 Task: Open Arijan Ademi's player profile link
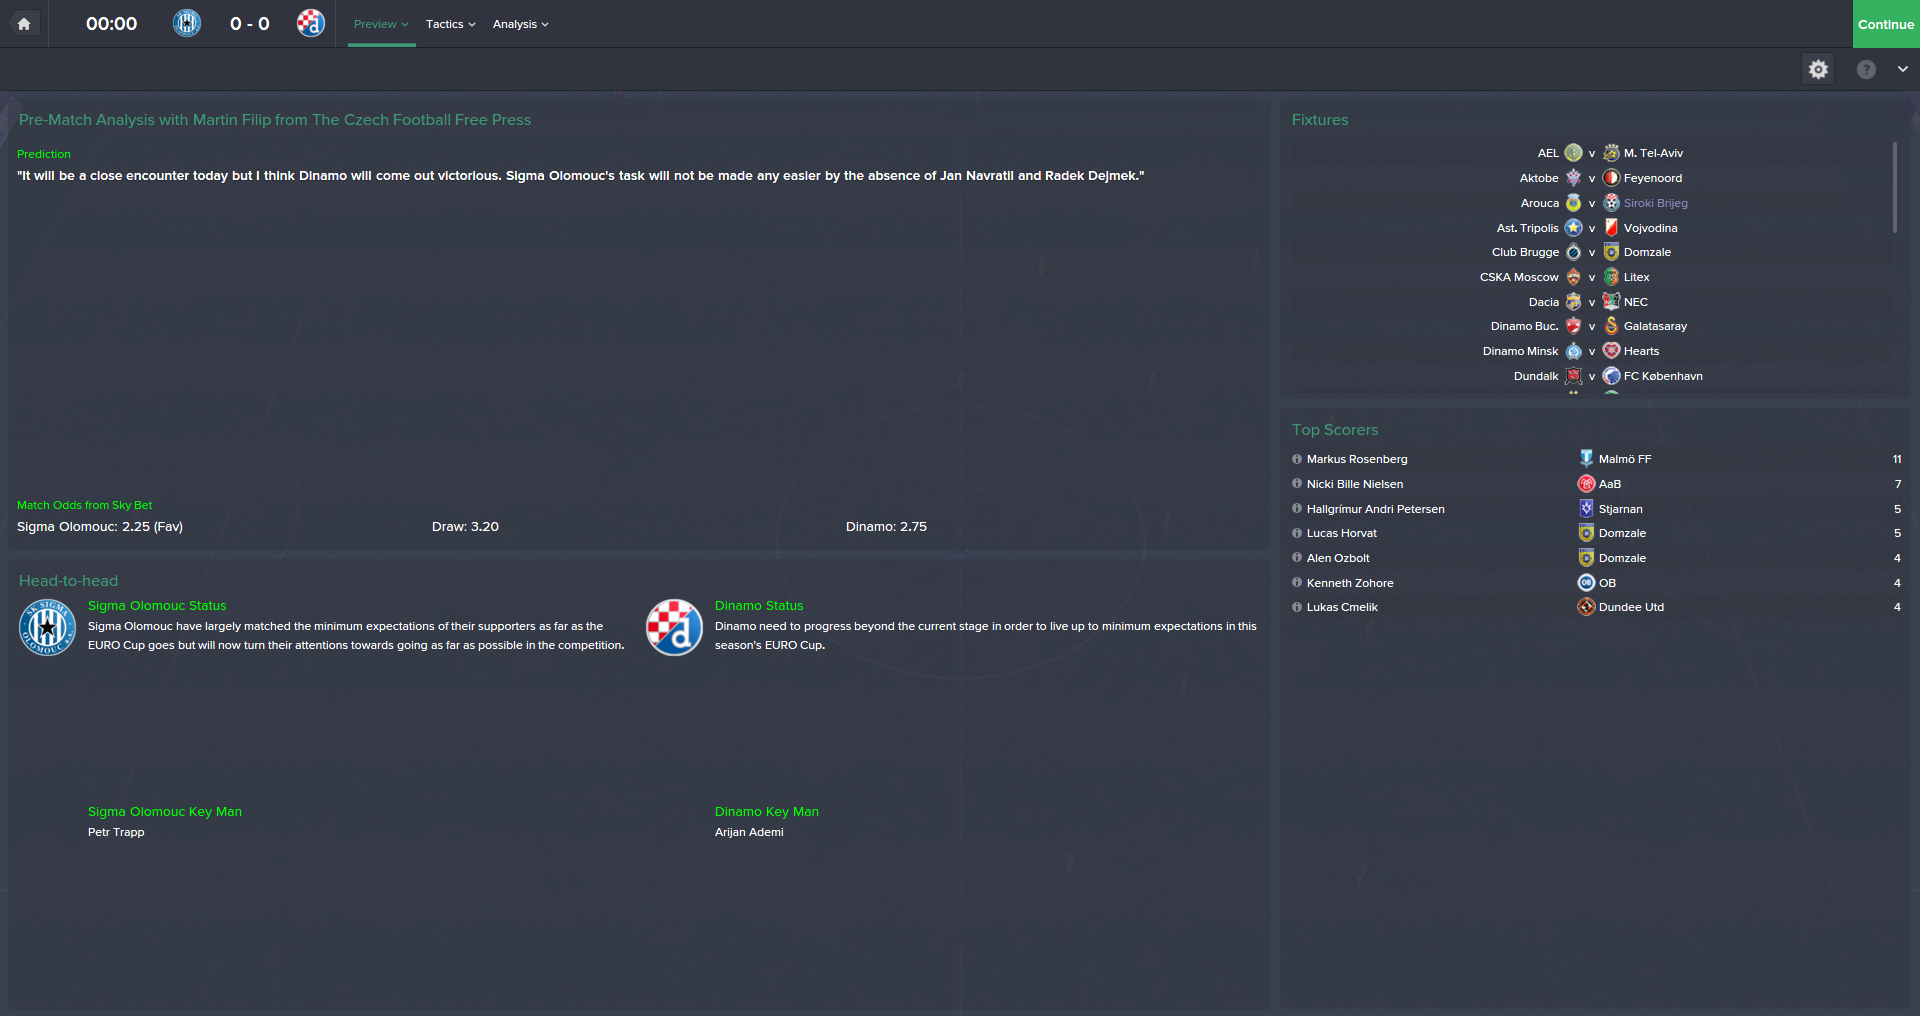coord(749,832)
